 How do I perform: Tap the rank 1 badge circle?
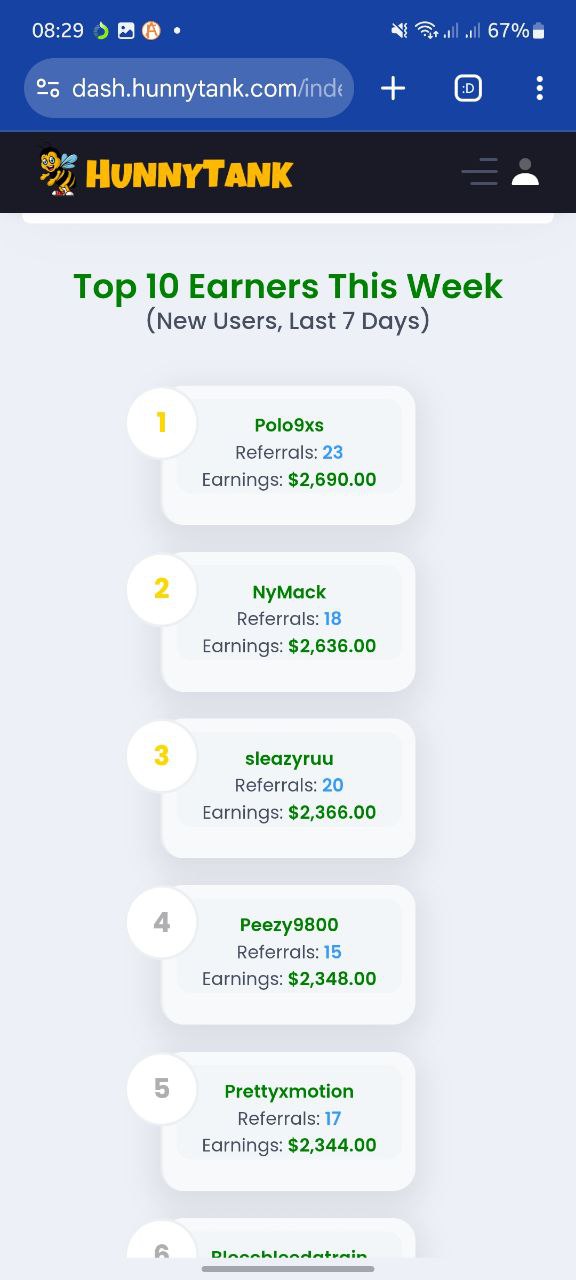[x=162, y=423]
